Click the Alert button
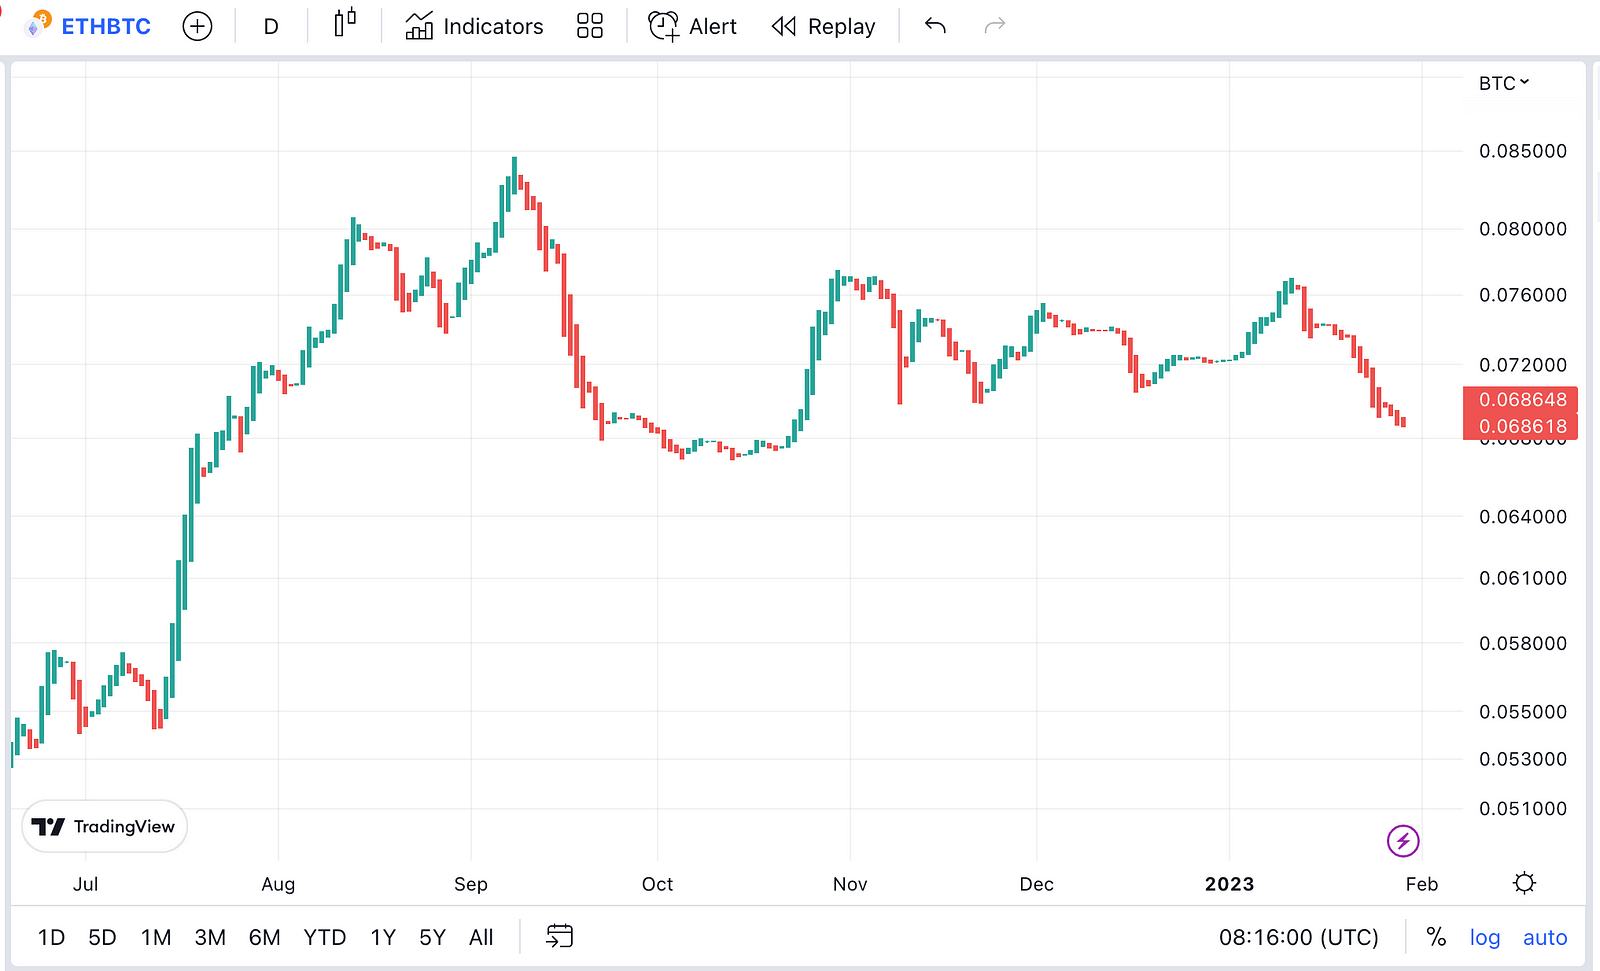 pyautogui.click(x=692, y=26)
